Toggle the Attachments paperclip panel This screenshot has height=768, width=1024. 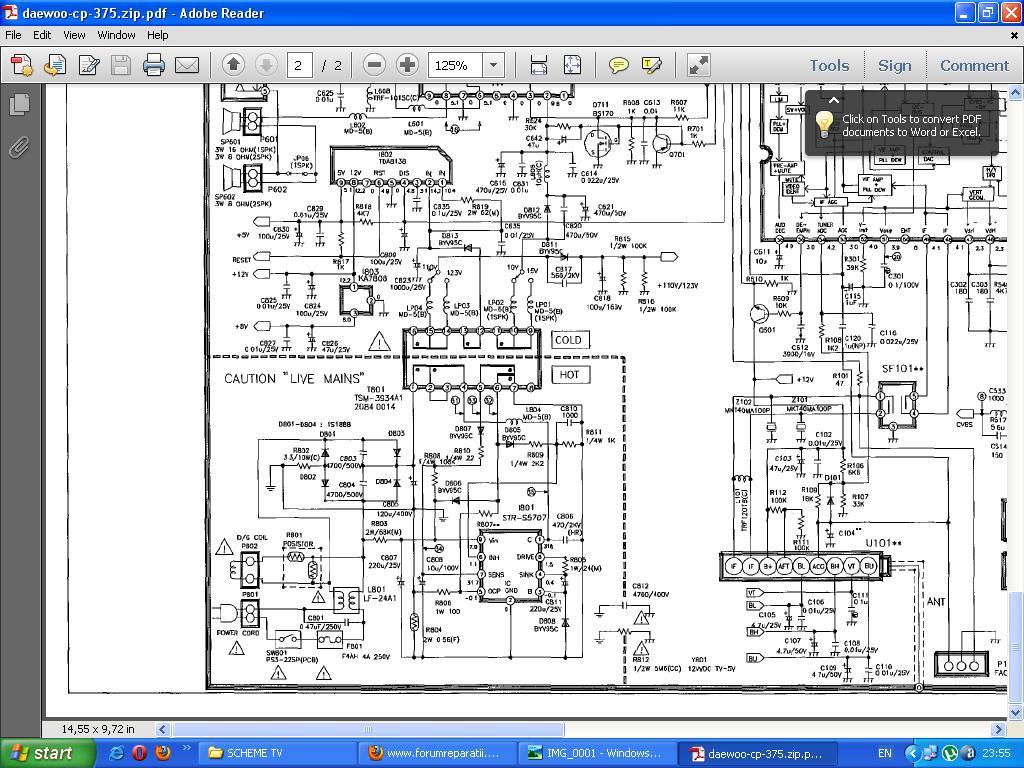pos(19,148)
